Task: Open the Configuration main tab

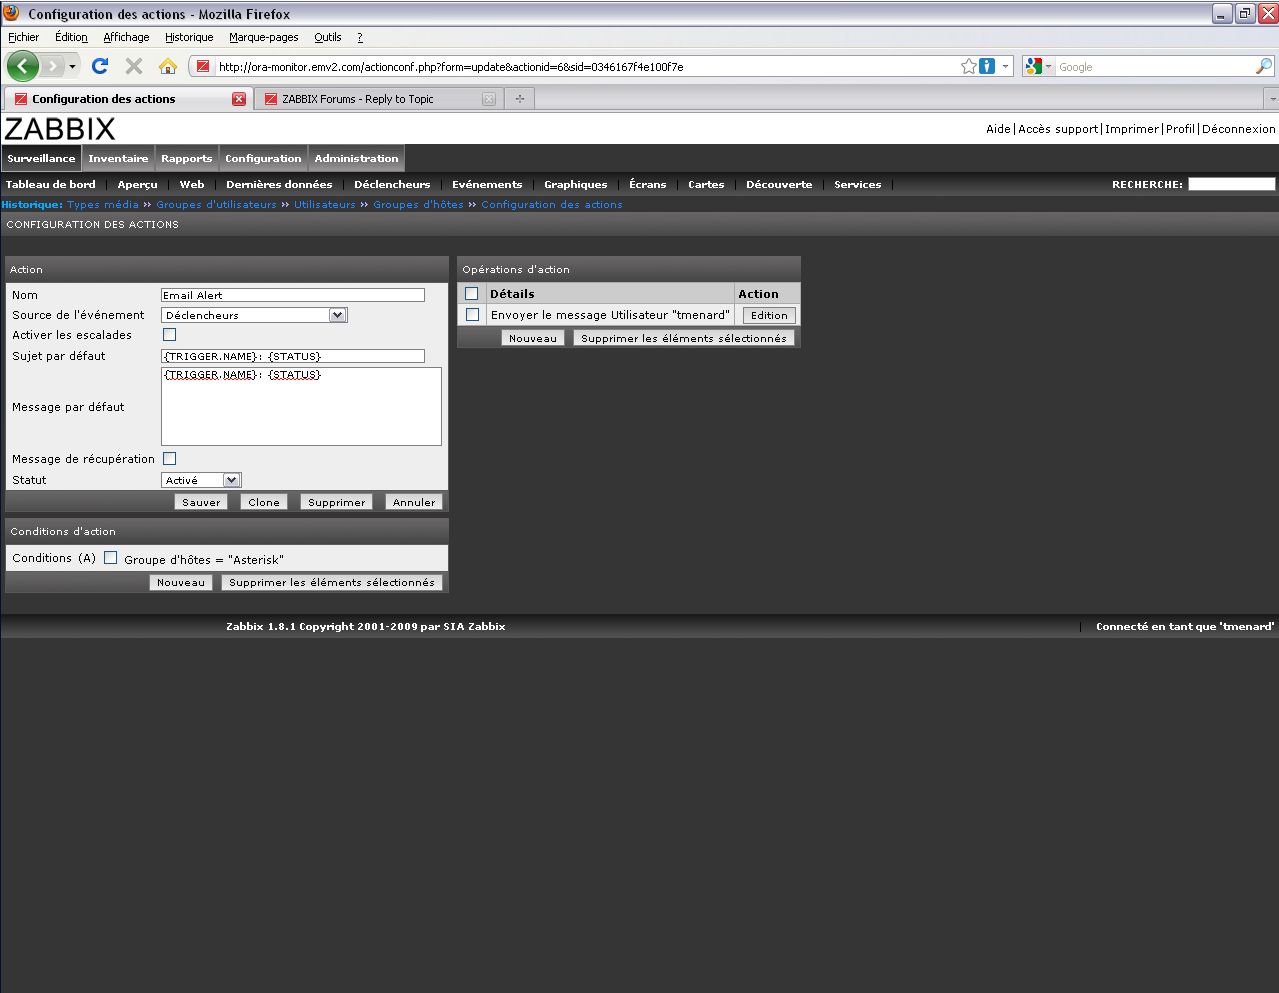Action: click(263, 158)
